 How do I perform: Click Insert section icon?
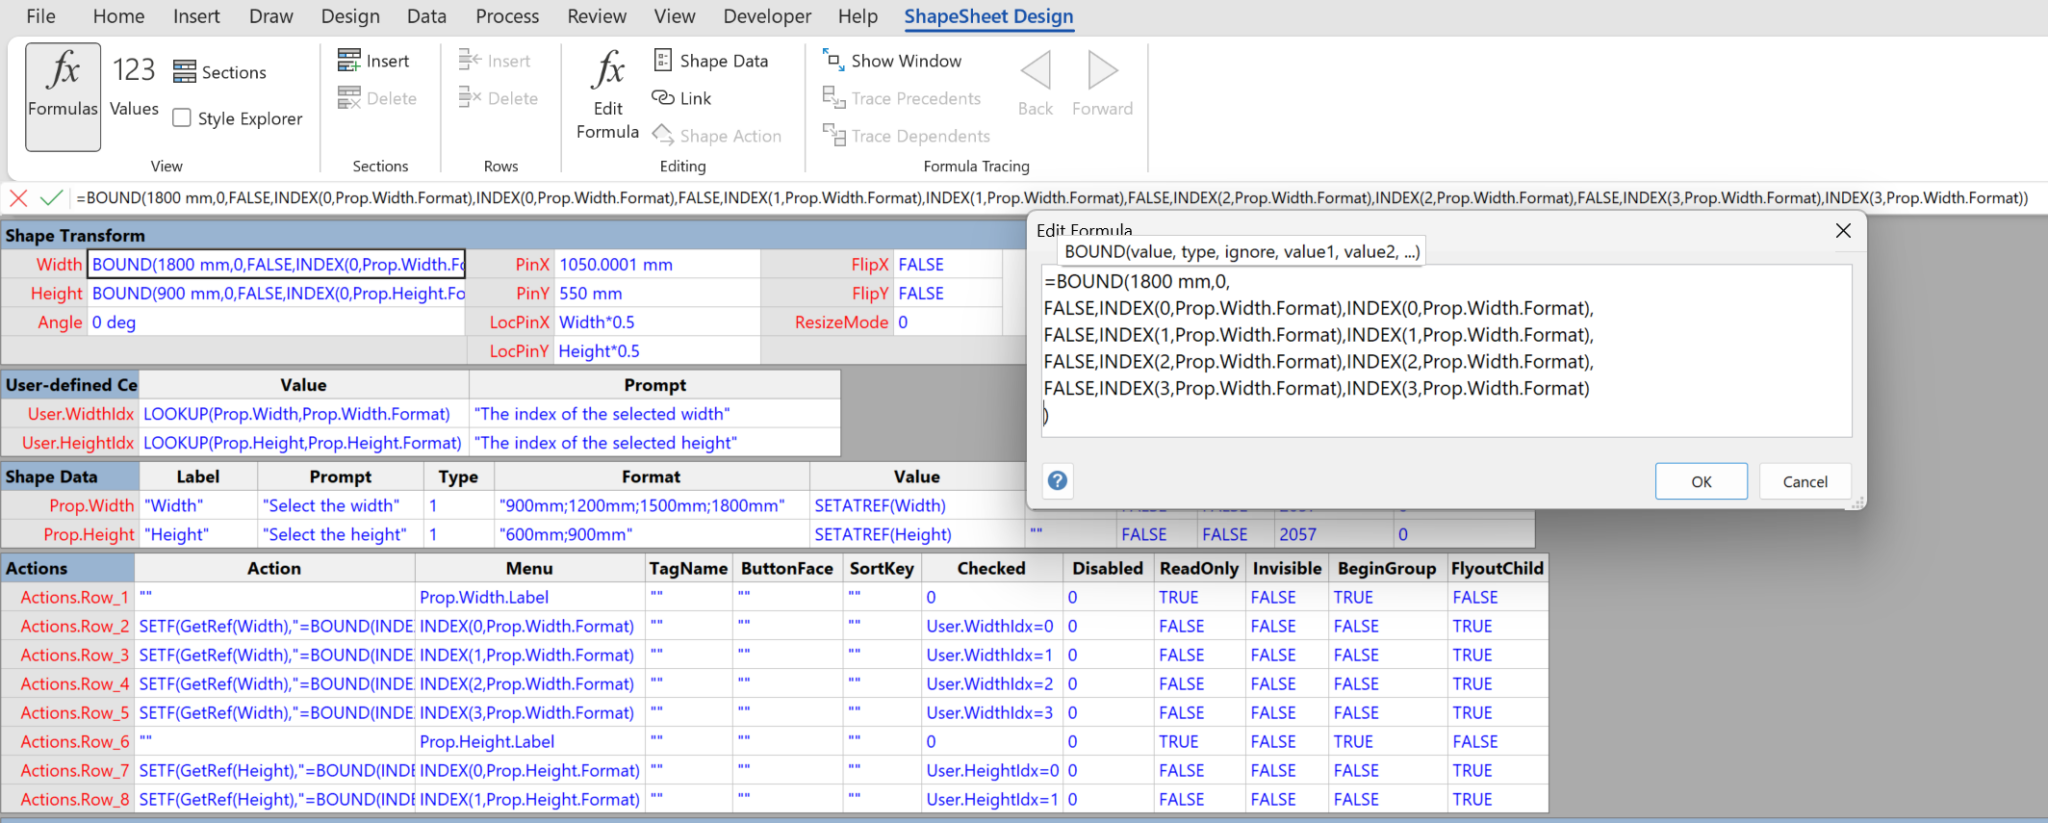tap(349, 61)
